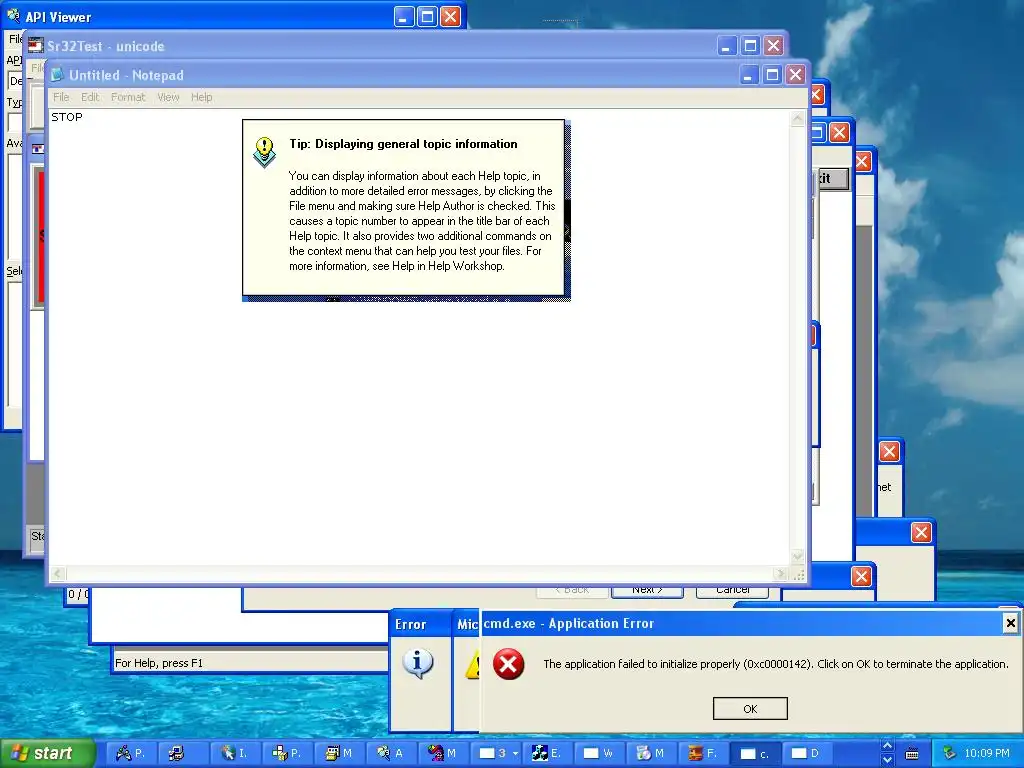Switch to taskbar item labeled F.
Screen dimensions: 1024x768
coord(704,754)
